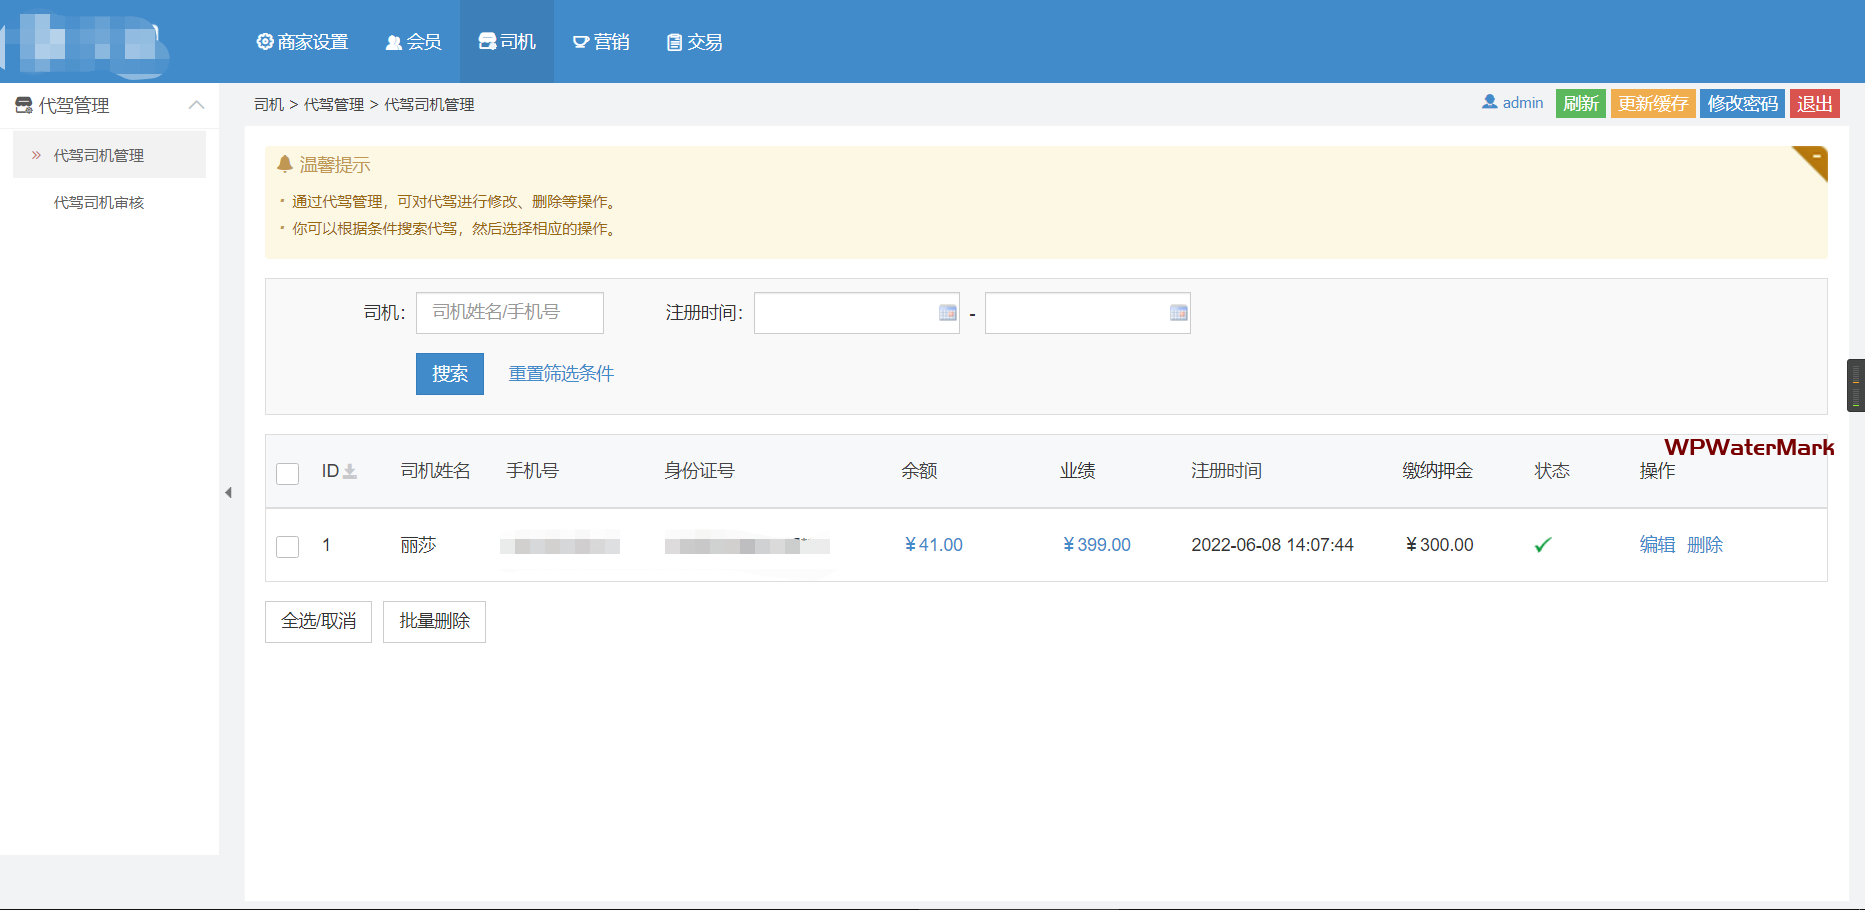Collapse the 代驾管理 sidebar section
1865x910 pixels.
coord(196,105)
